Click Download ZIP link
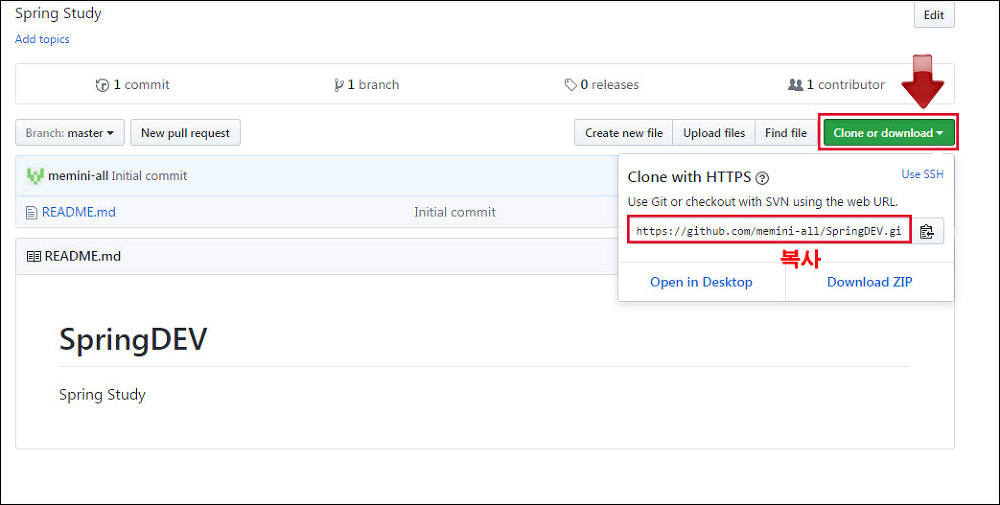This screenshot has width=1000, height=505. tap(869, 282)
